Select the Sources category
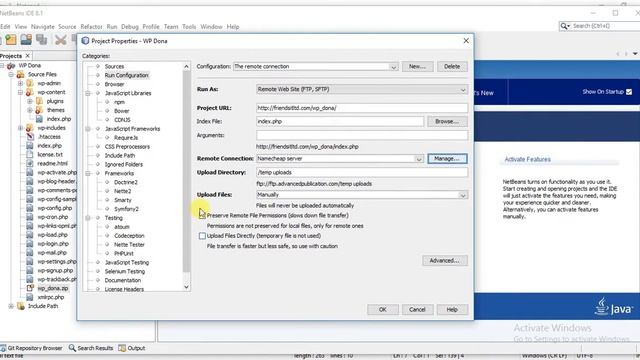The width and height of the screenshot is (640, 360). coord(114,66)
